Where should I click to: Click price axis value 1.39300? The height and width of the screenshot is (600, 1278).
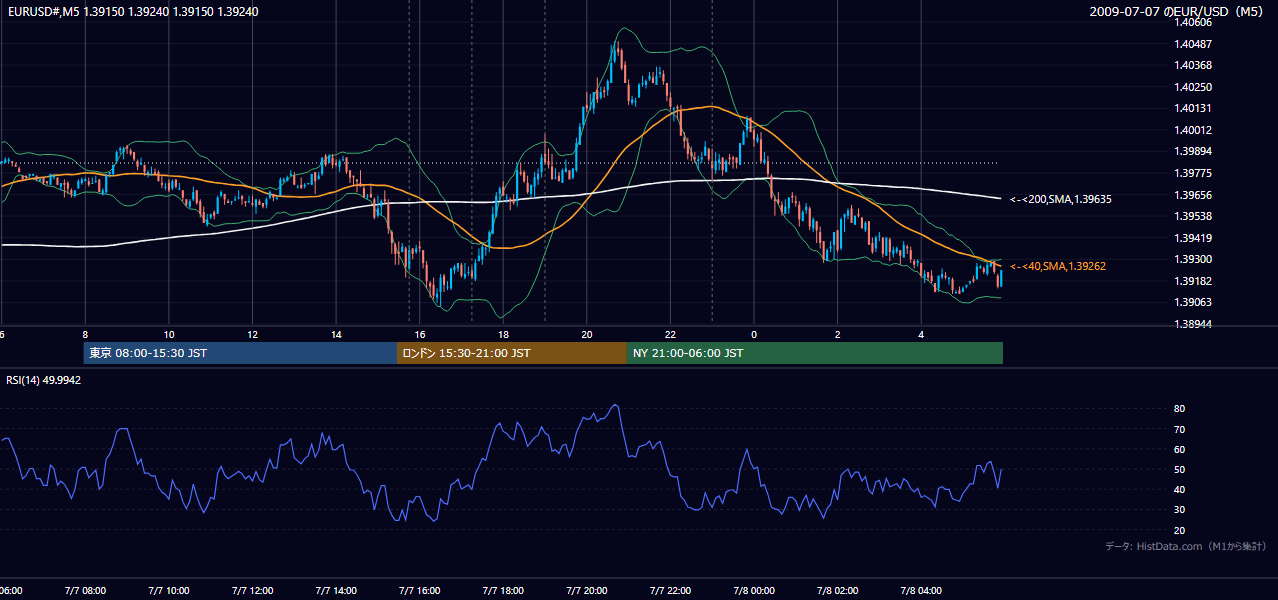1192,259
